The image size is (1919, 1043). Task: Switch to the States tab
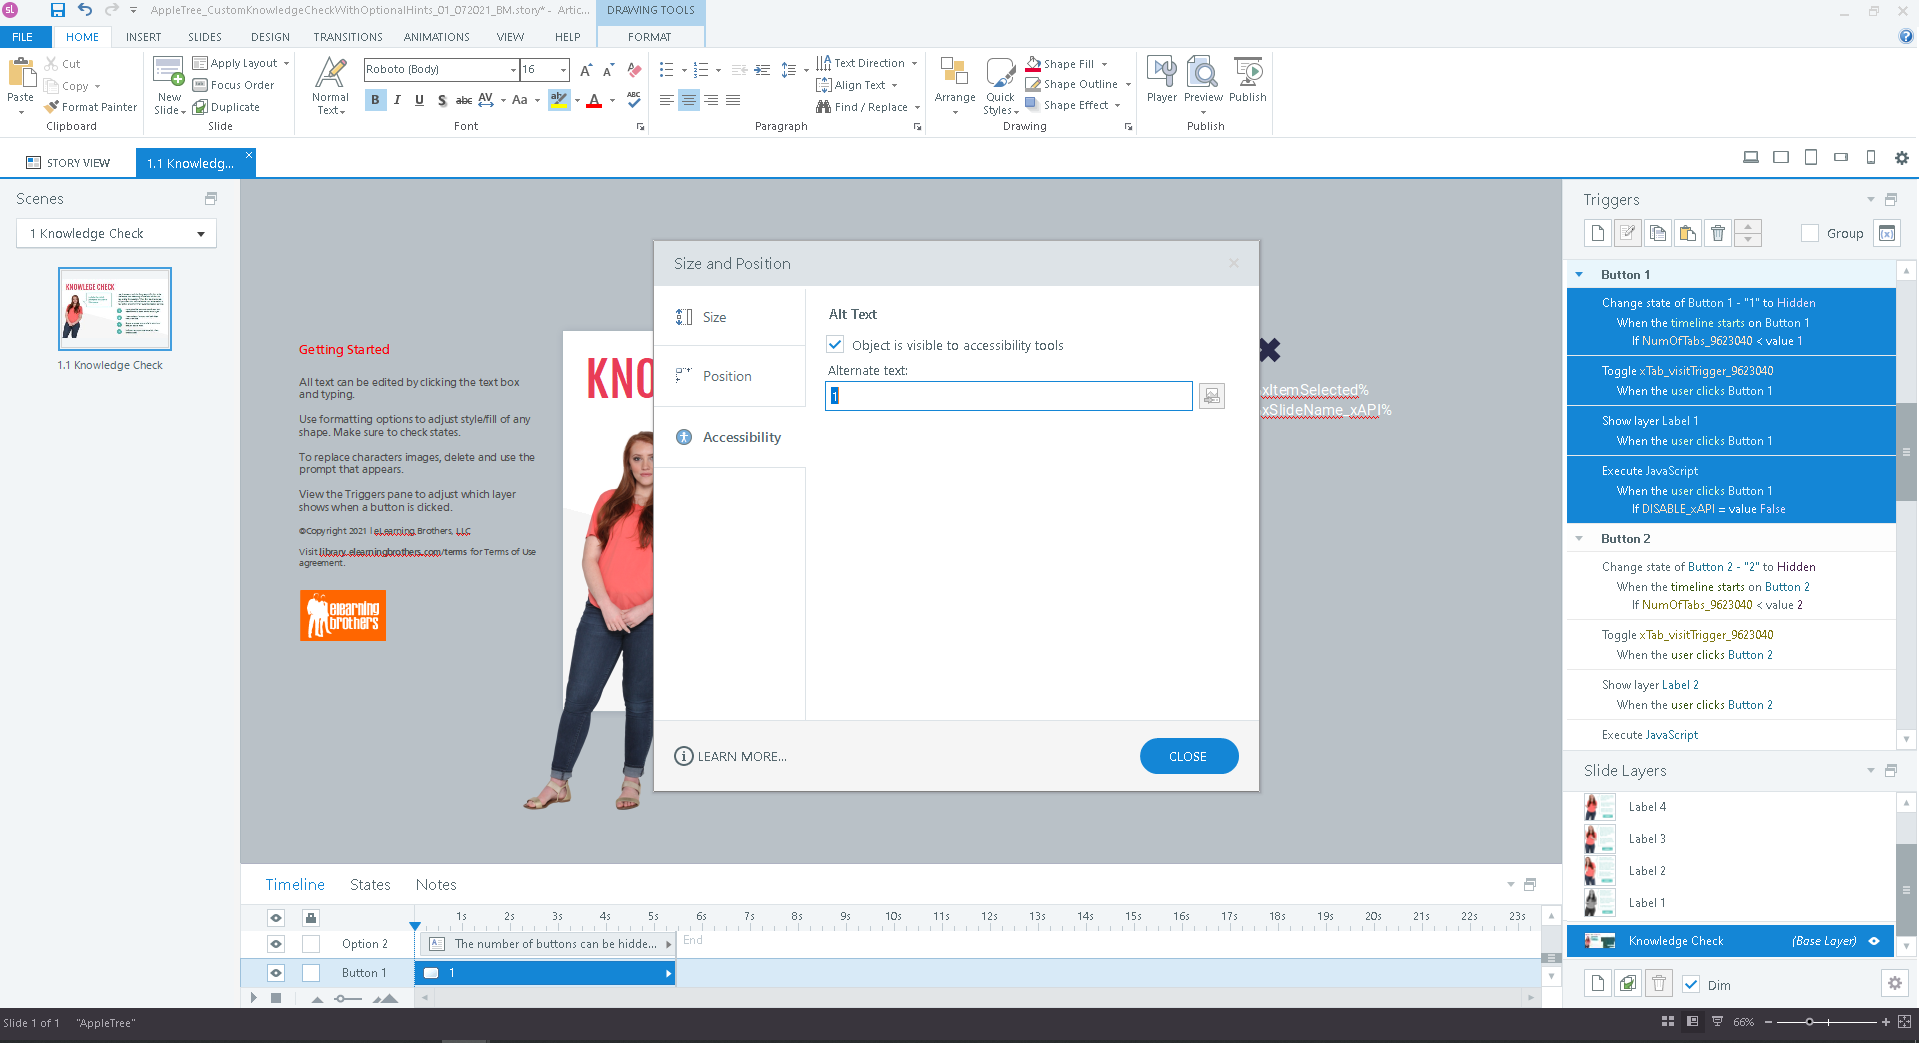point(370,885)
